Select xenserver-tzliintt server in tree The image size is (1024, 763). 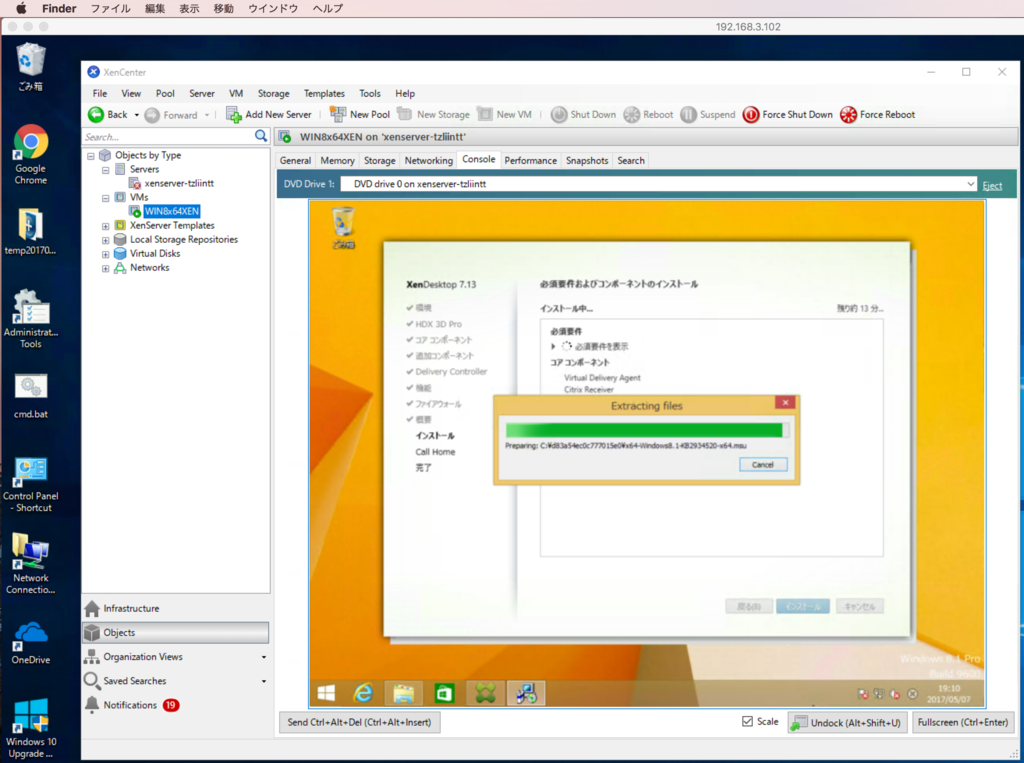(x=179, y=184)
